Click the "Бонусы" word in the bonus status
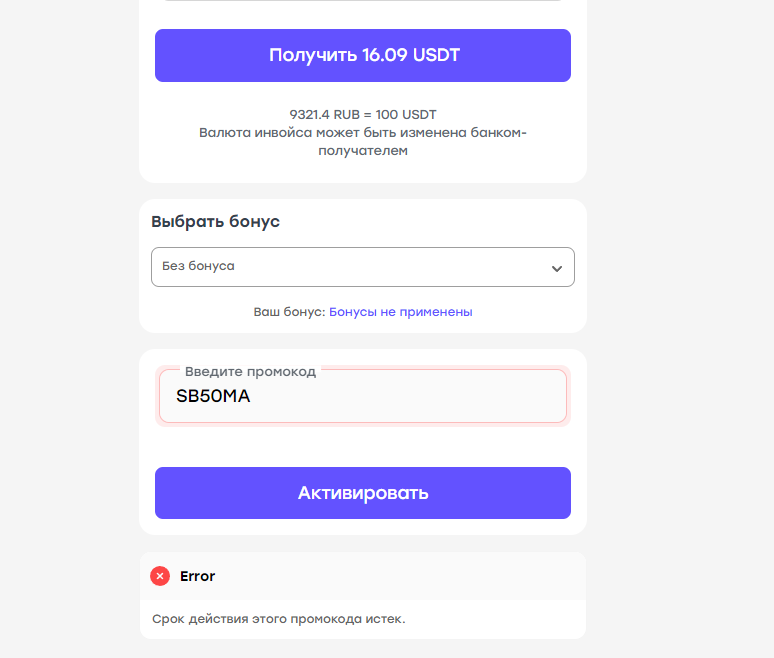The width and height of the screenshot is (774, 658). tap(353, 312)
